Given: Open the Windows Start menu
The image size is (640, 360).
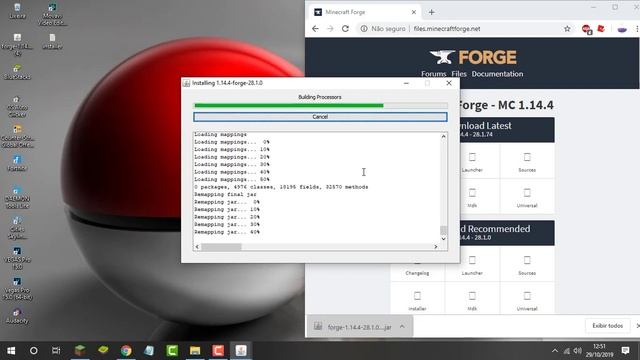Looking at the screenshot, I should [11, 351].
